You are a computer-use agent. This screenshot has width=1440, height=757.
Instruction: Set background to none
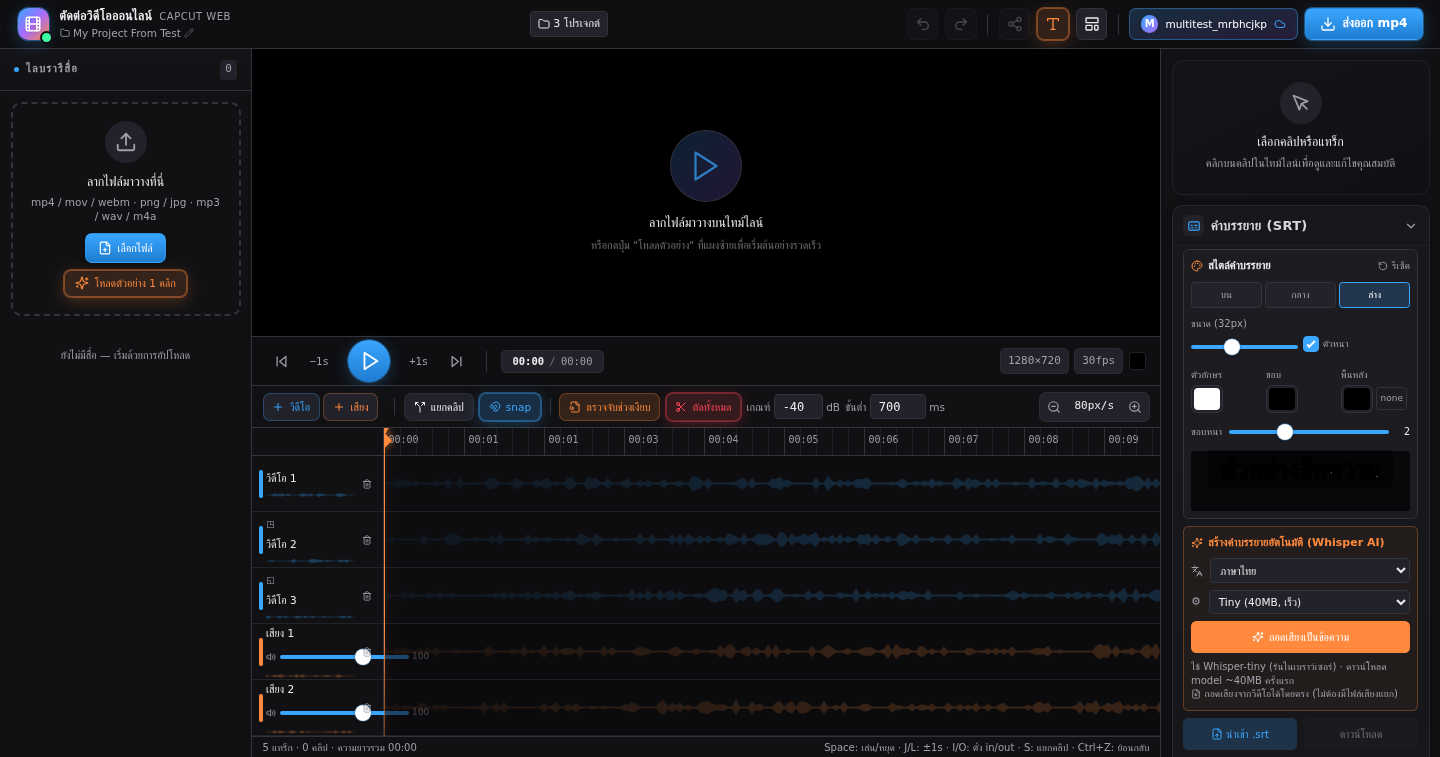tap(1391, 398)
